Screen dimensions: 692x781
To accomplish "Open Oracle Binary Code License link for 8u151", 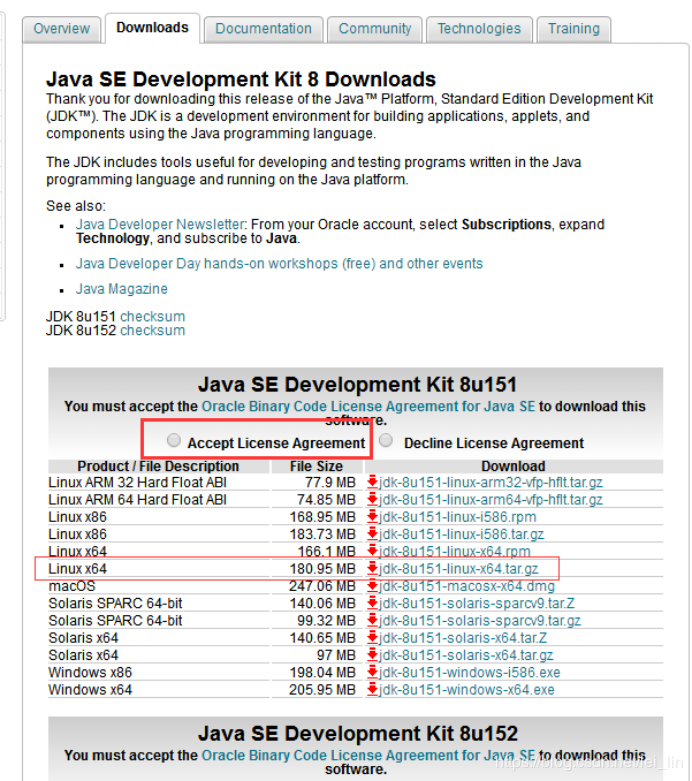I will (368, 406).
